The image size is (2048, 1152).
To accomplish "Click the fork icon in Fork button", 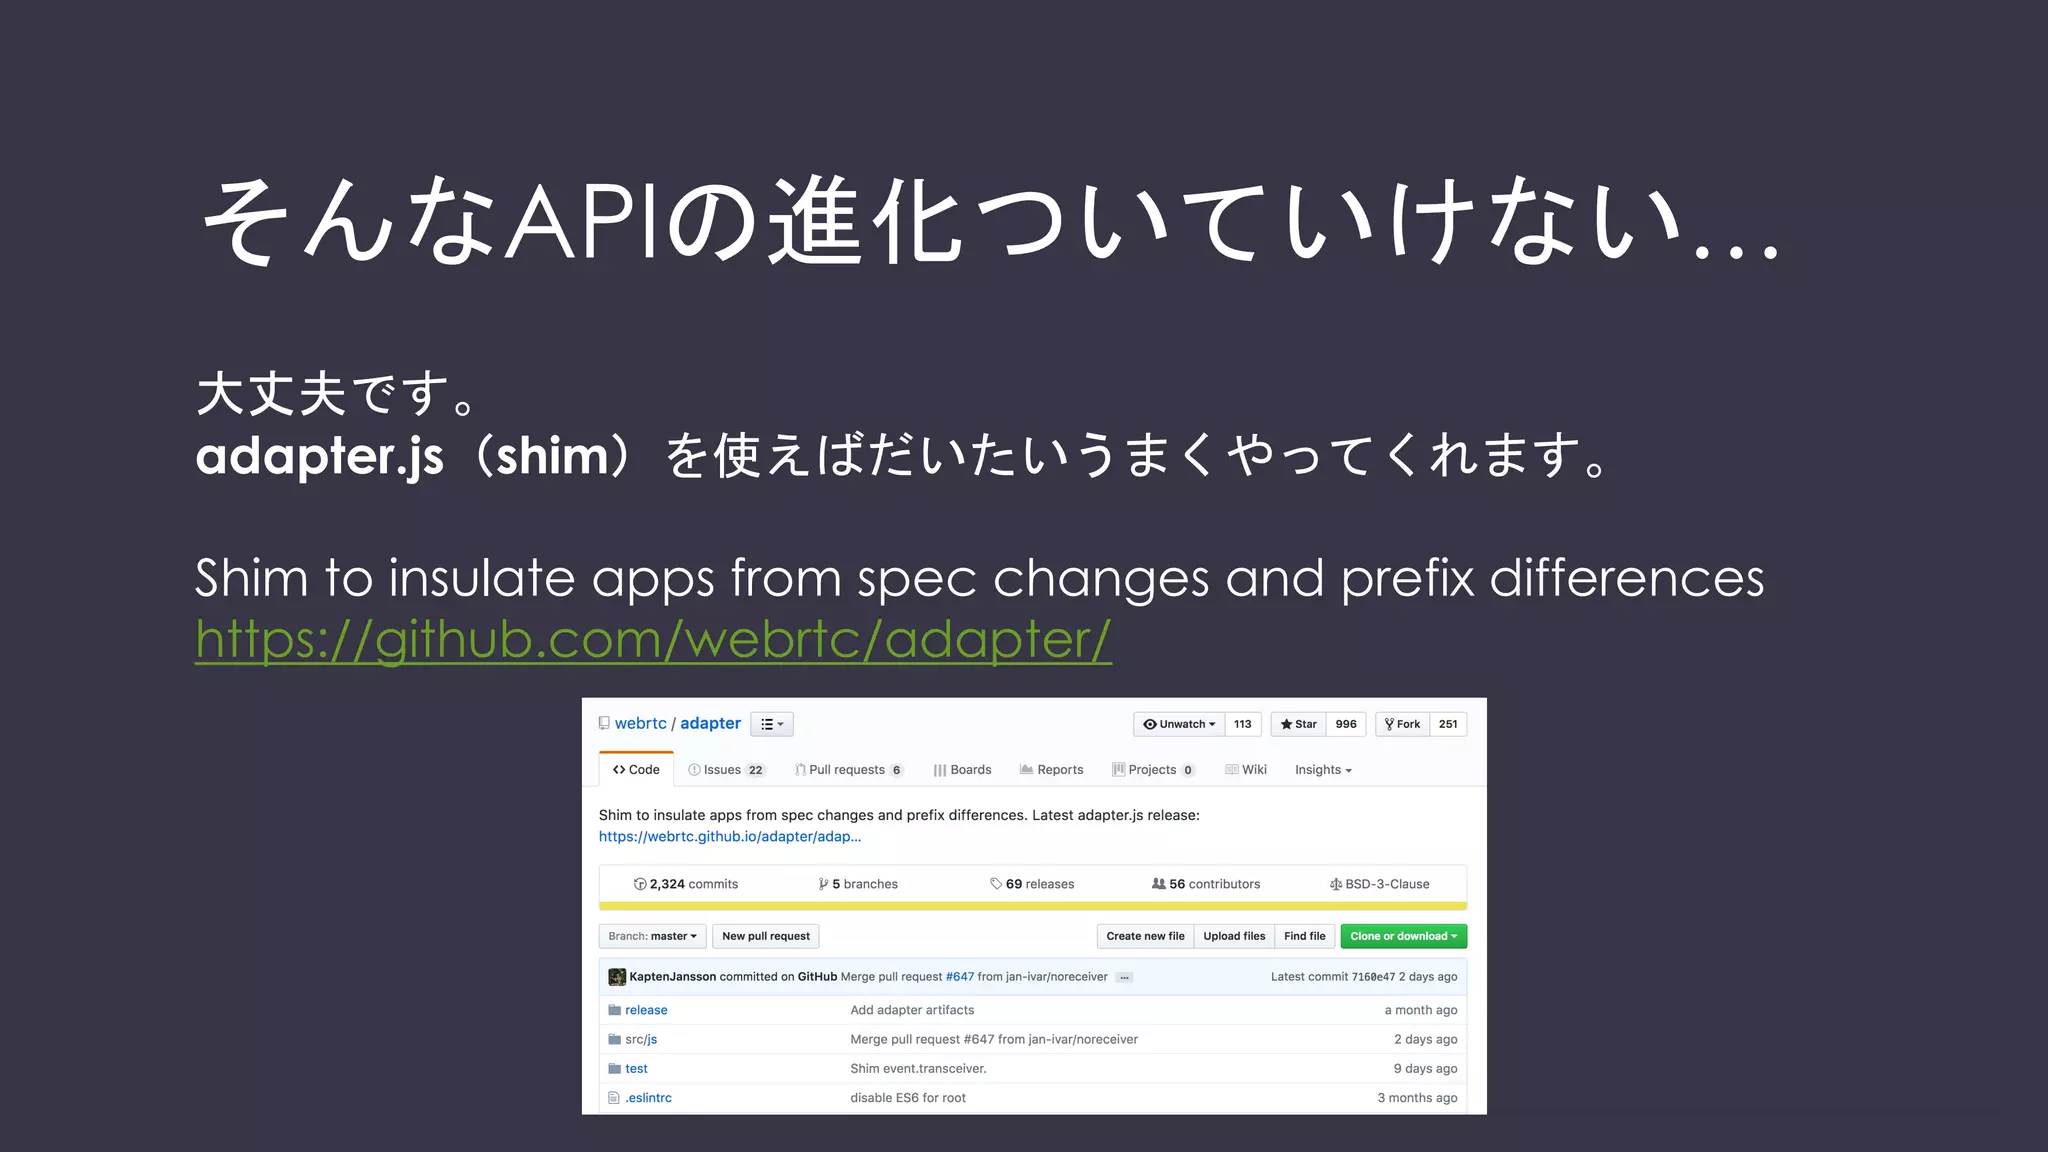I will click(1389, 724).
